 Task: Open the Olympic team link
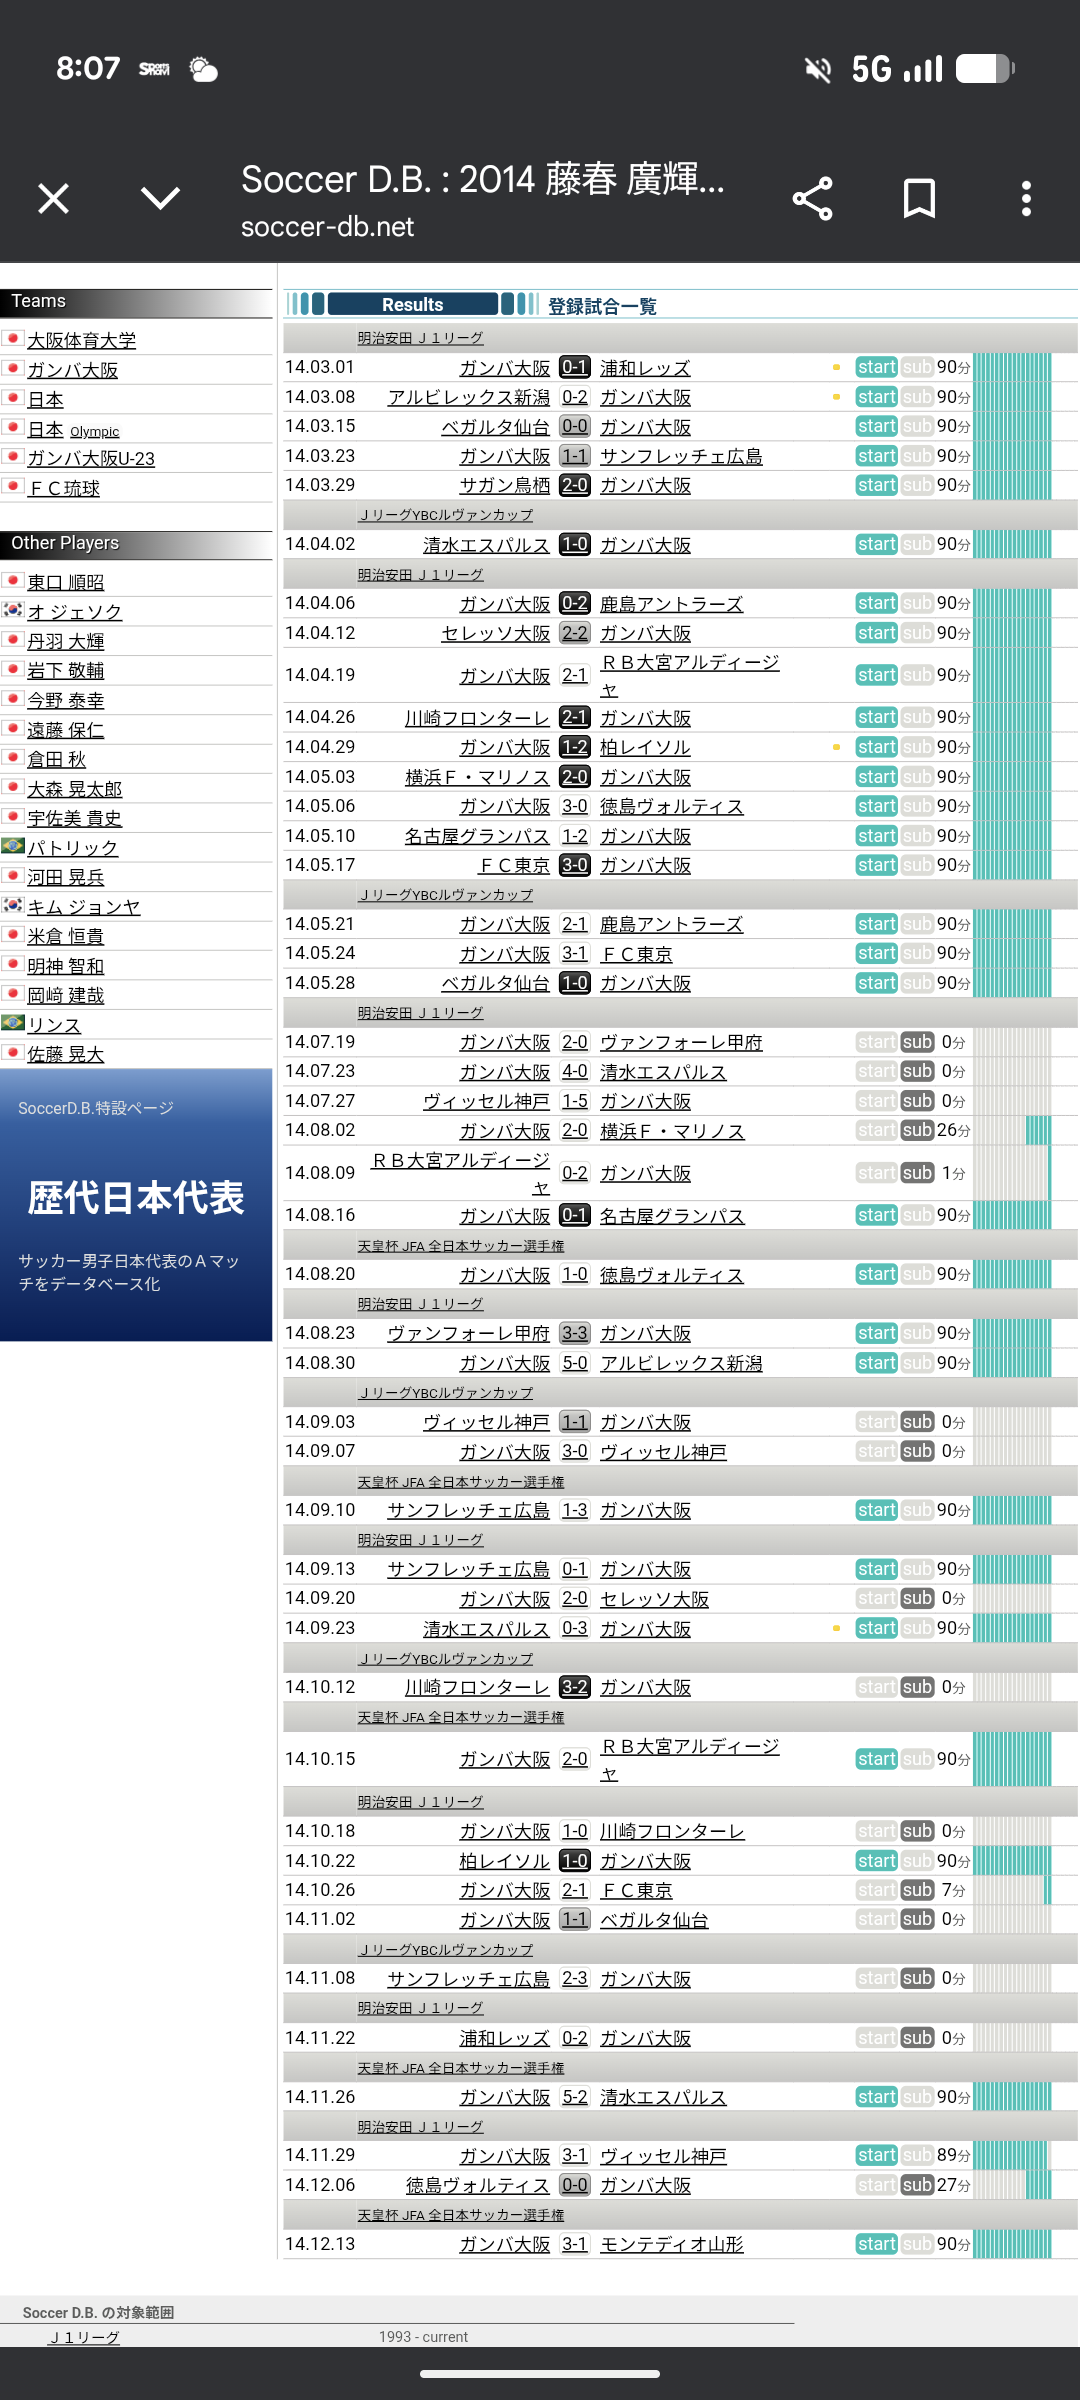(x=94, y=432)
